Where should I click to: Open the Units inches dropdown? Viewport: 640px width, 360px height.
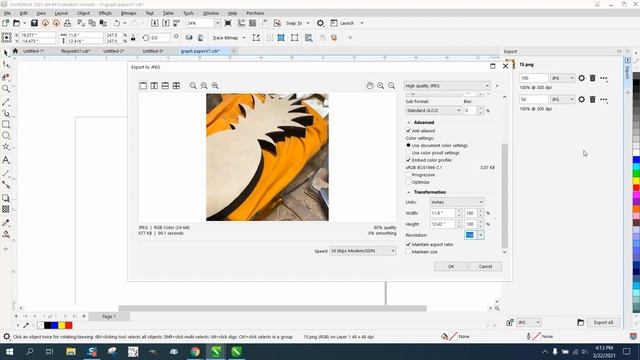coord(457,202)
